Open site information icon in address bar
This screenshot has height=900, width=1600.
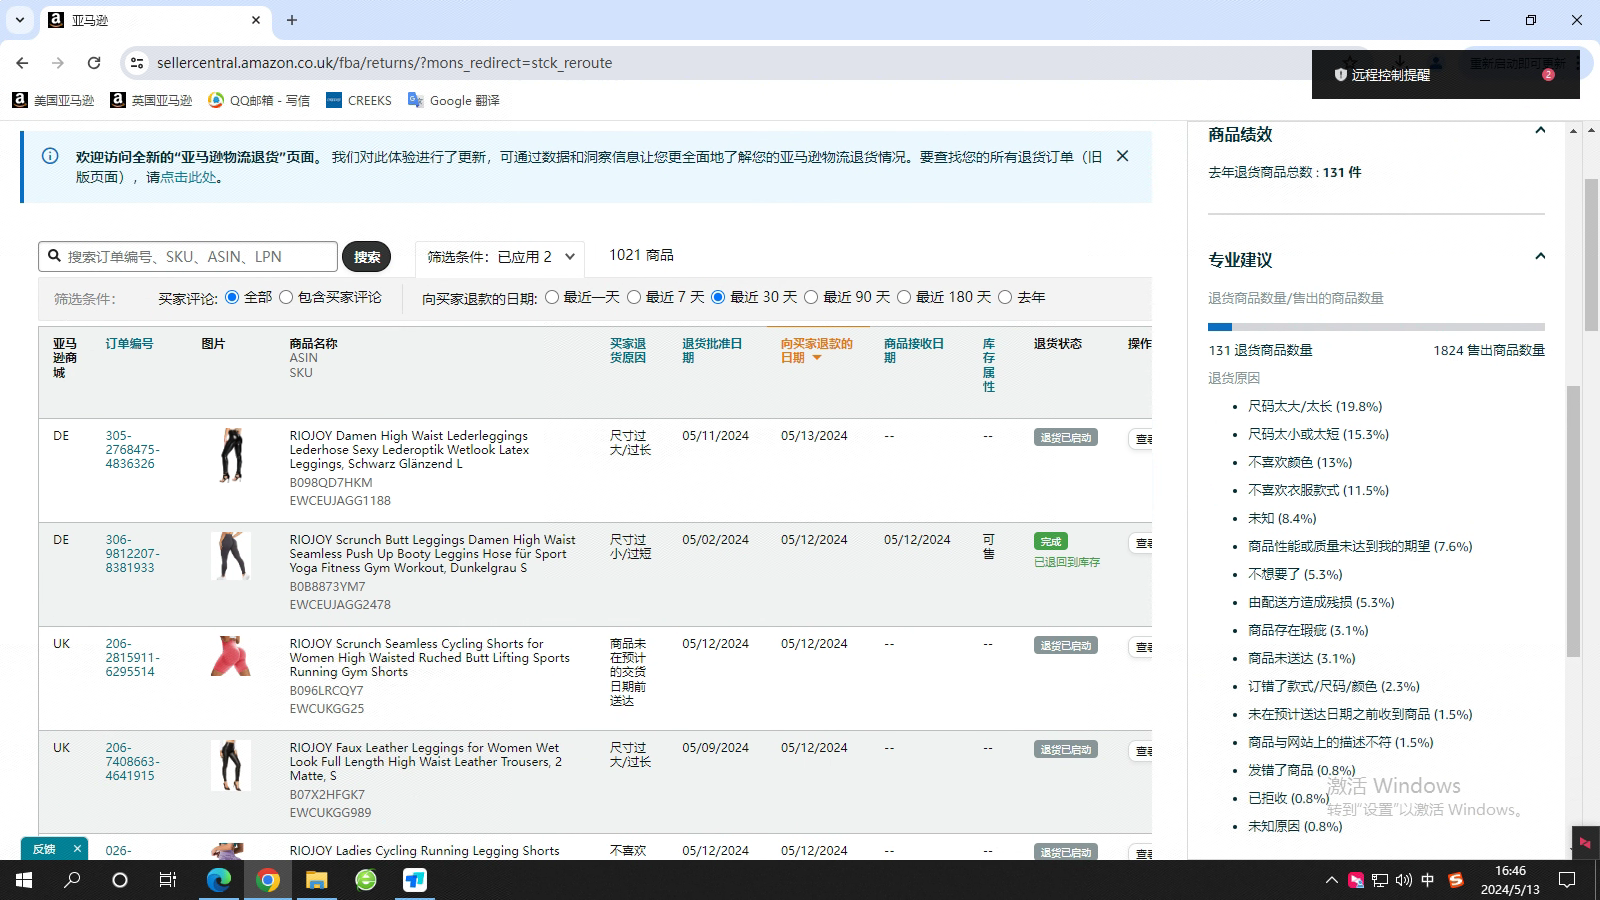pyautogui.click(x=137, y=63)
